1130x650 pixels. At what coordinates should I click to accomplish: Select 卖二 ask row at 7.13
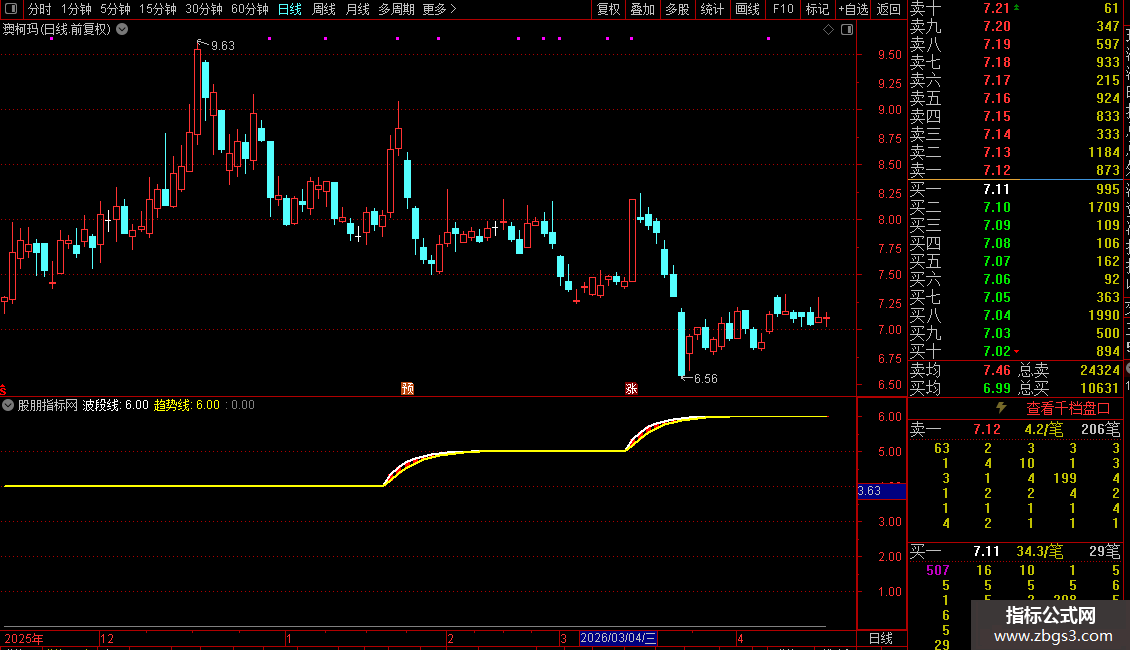pyautogui.click(x=1015, y=152)
